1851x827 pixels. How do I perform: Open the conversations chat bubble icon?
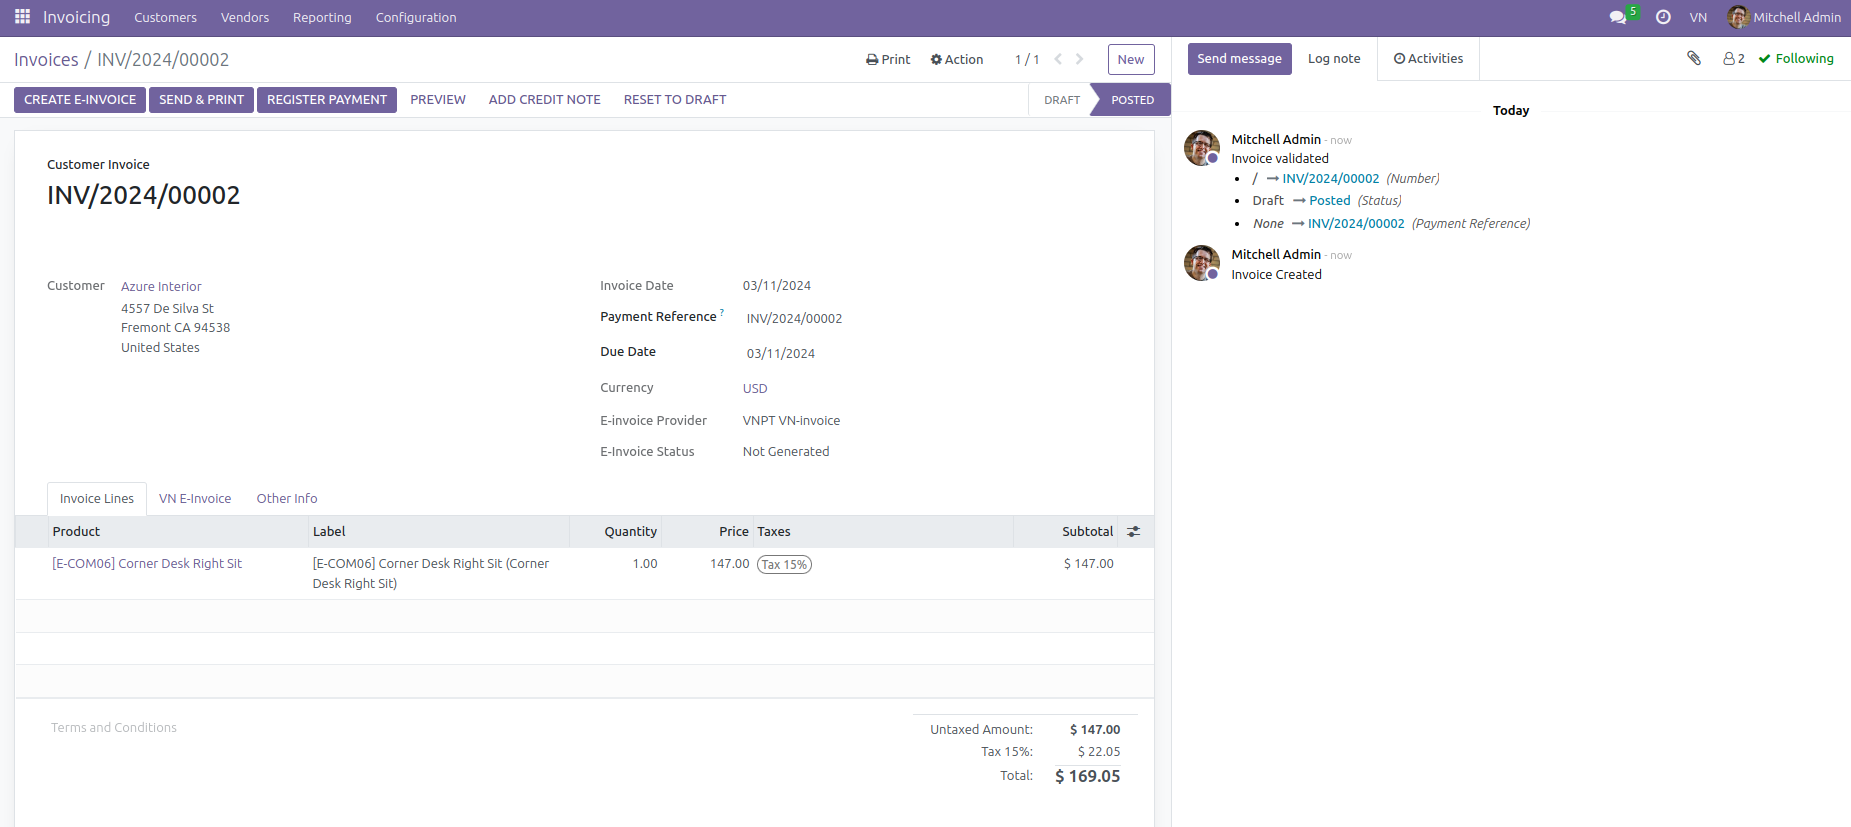click(x=1617, y=17)
